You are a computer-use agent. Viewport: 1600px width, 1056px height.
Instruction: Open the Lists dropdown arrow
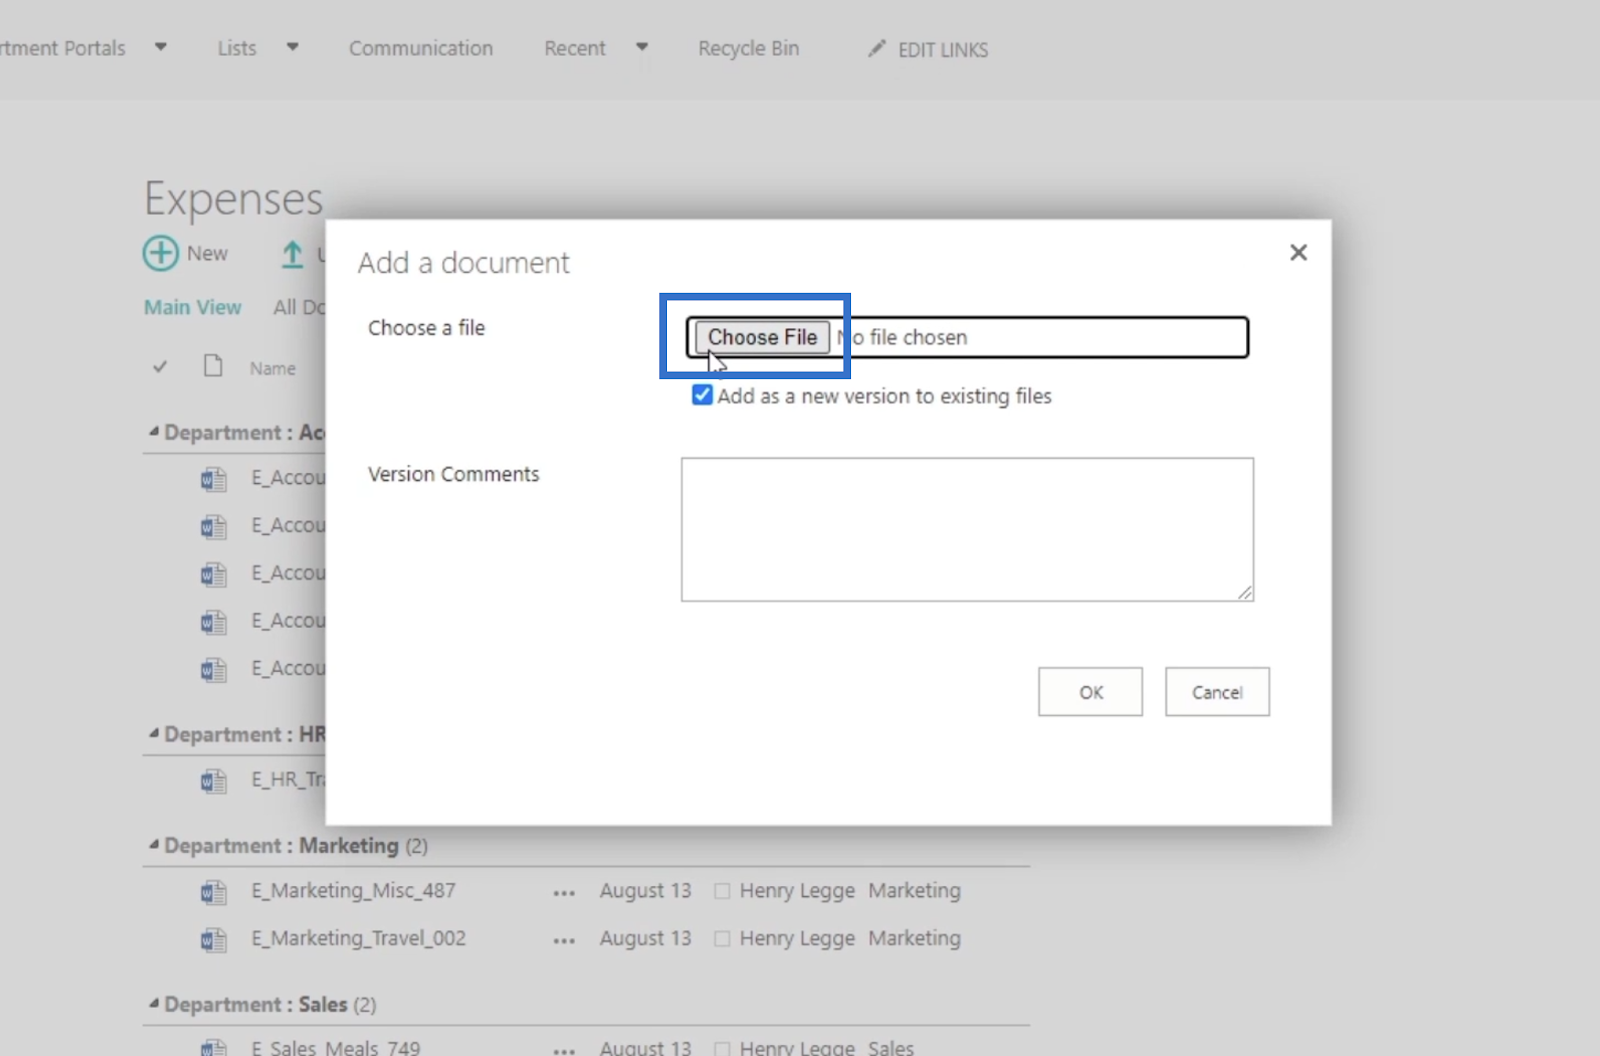pos(292,47)
